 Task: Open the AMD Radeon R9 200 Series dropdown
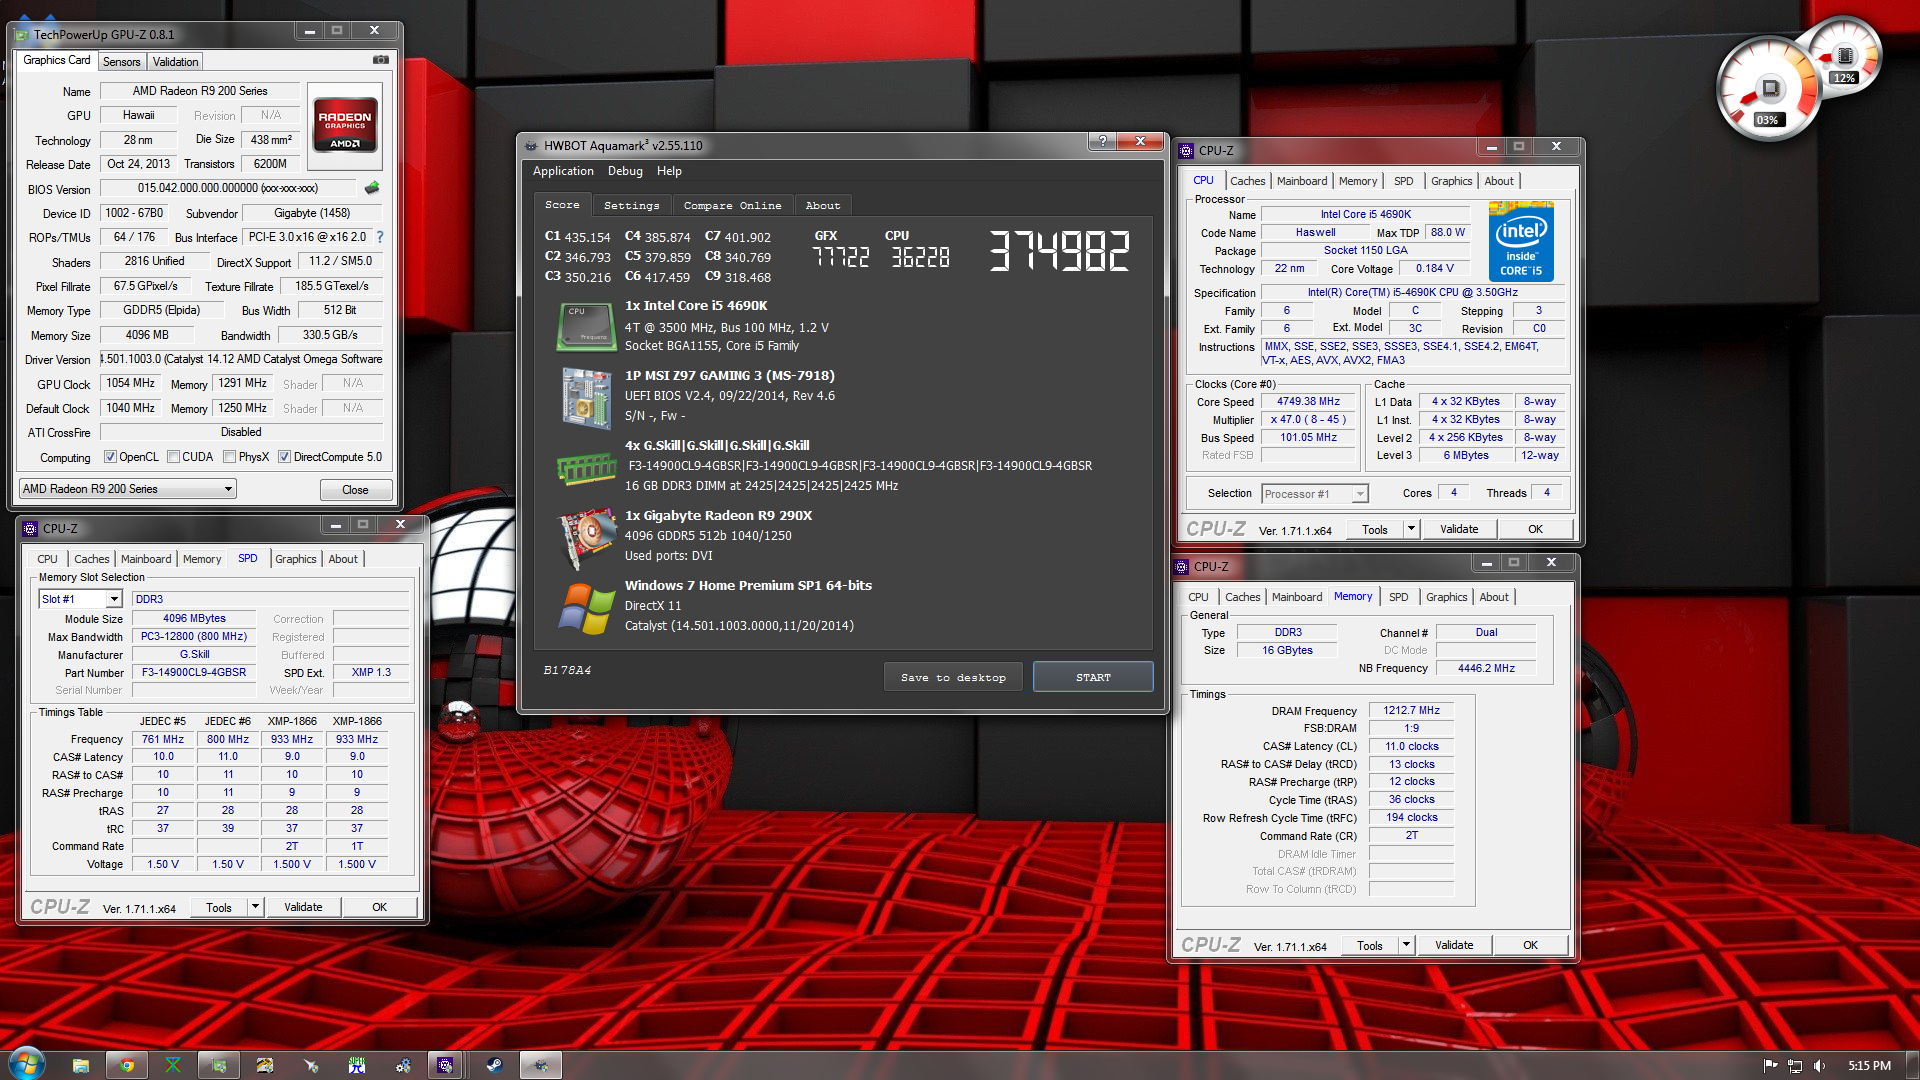pos(127,489)
